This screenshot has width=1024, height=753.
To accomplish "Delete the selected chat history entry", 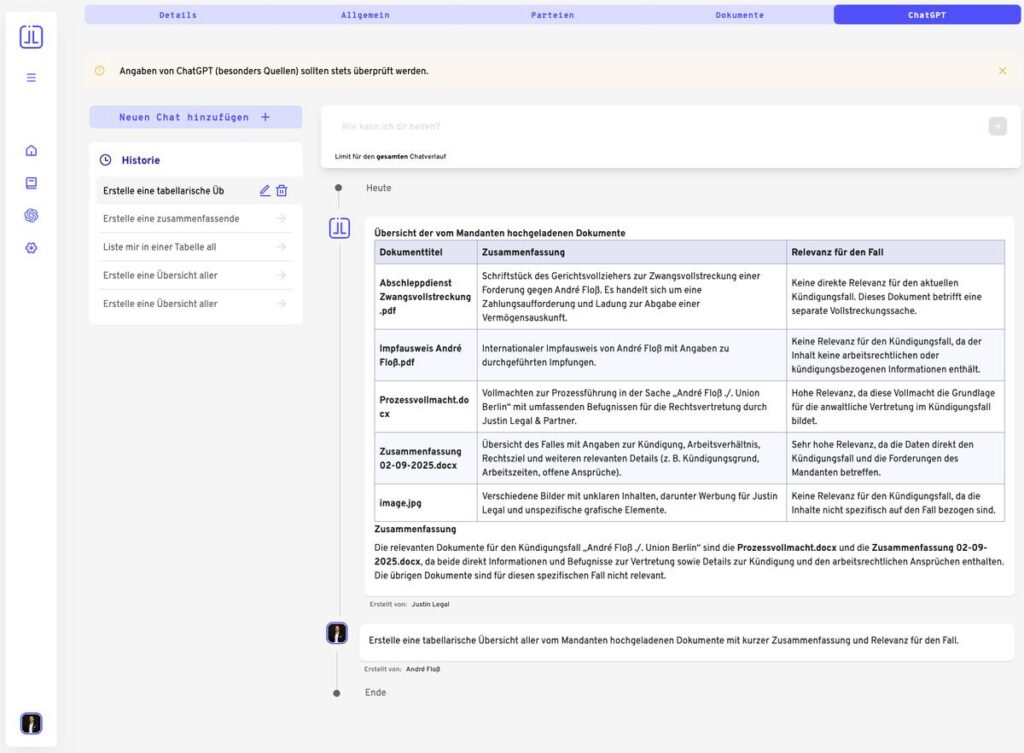I will (x=282, y=190).
